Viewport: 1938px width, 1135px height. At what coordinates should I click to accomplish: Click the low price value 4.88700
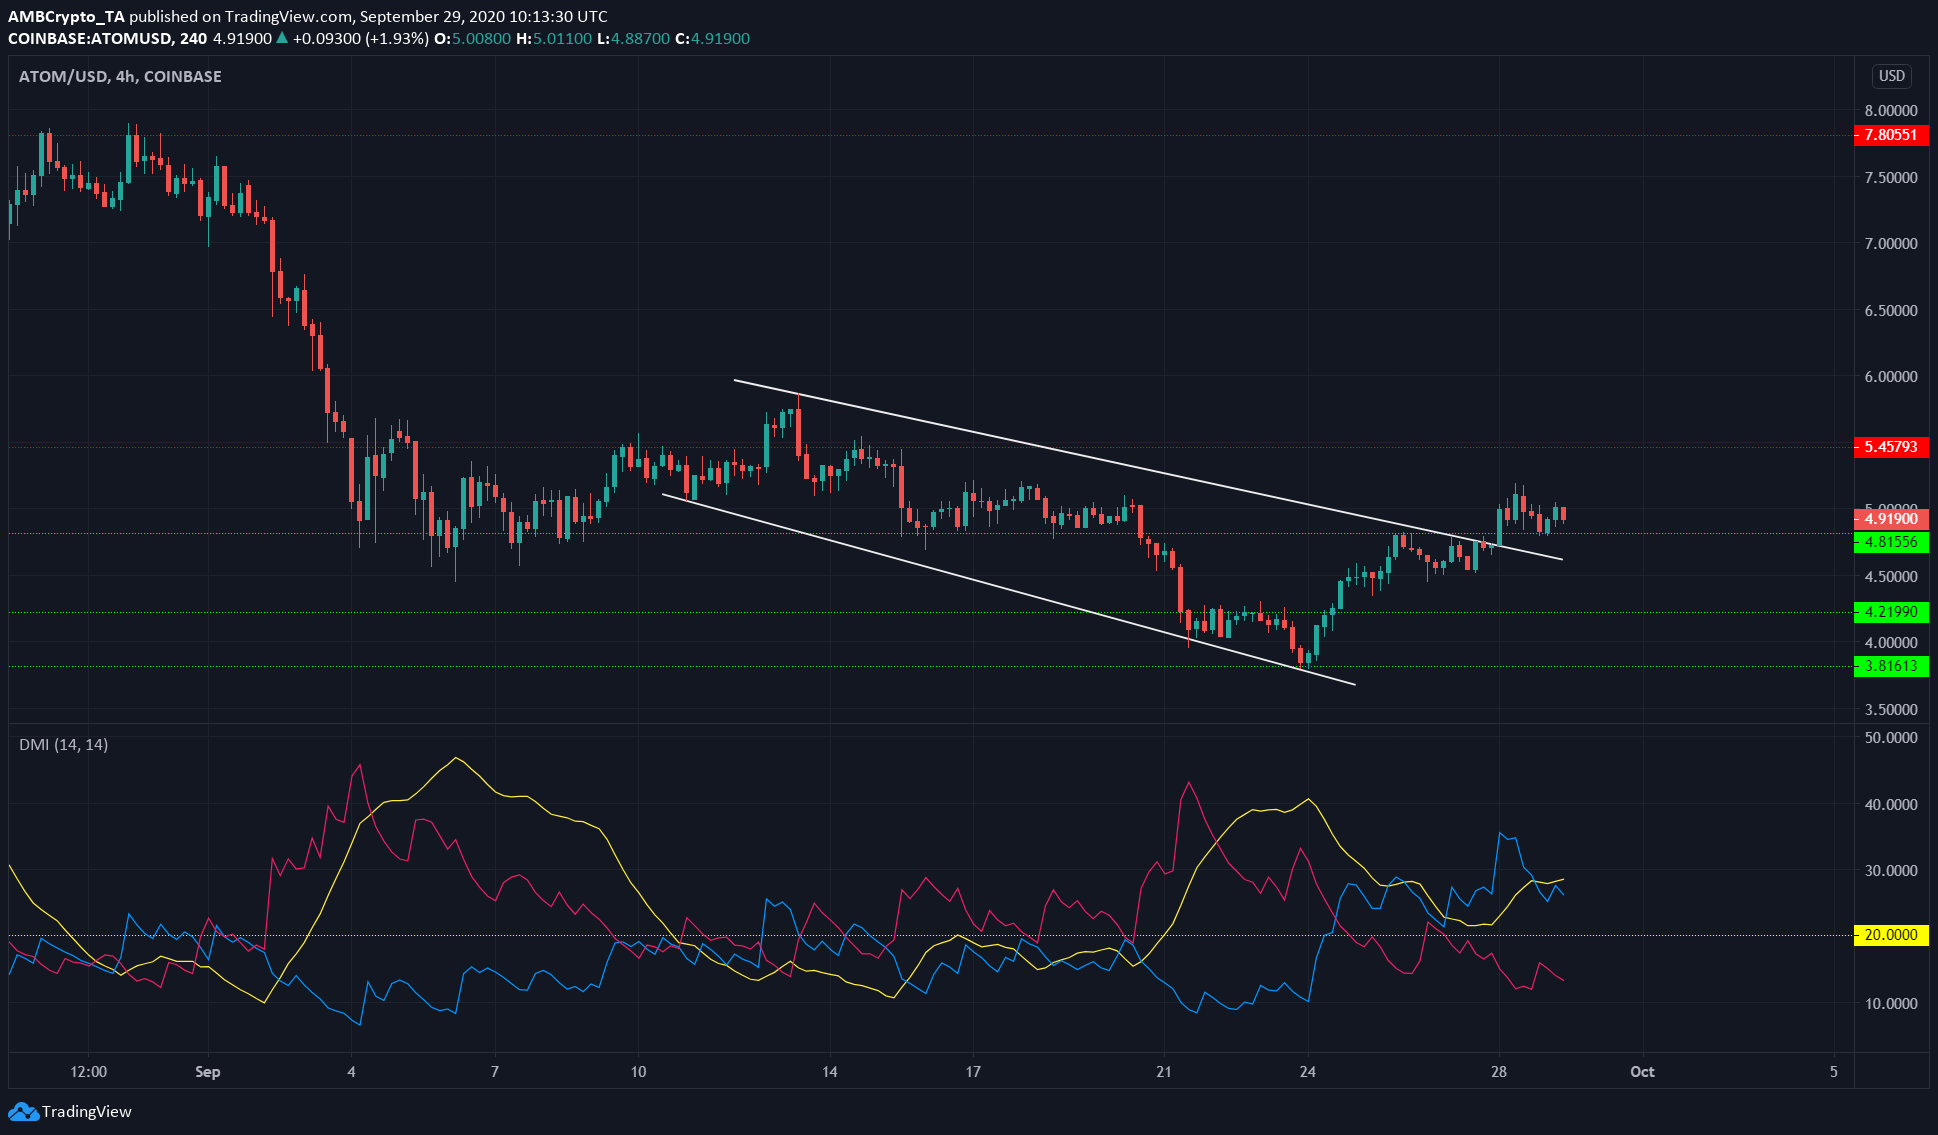pyautogui.click(x=641, y=39)
